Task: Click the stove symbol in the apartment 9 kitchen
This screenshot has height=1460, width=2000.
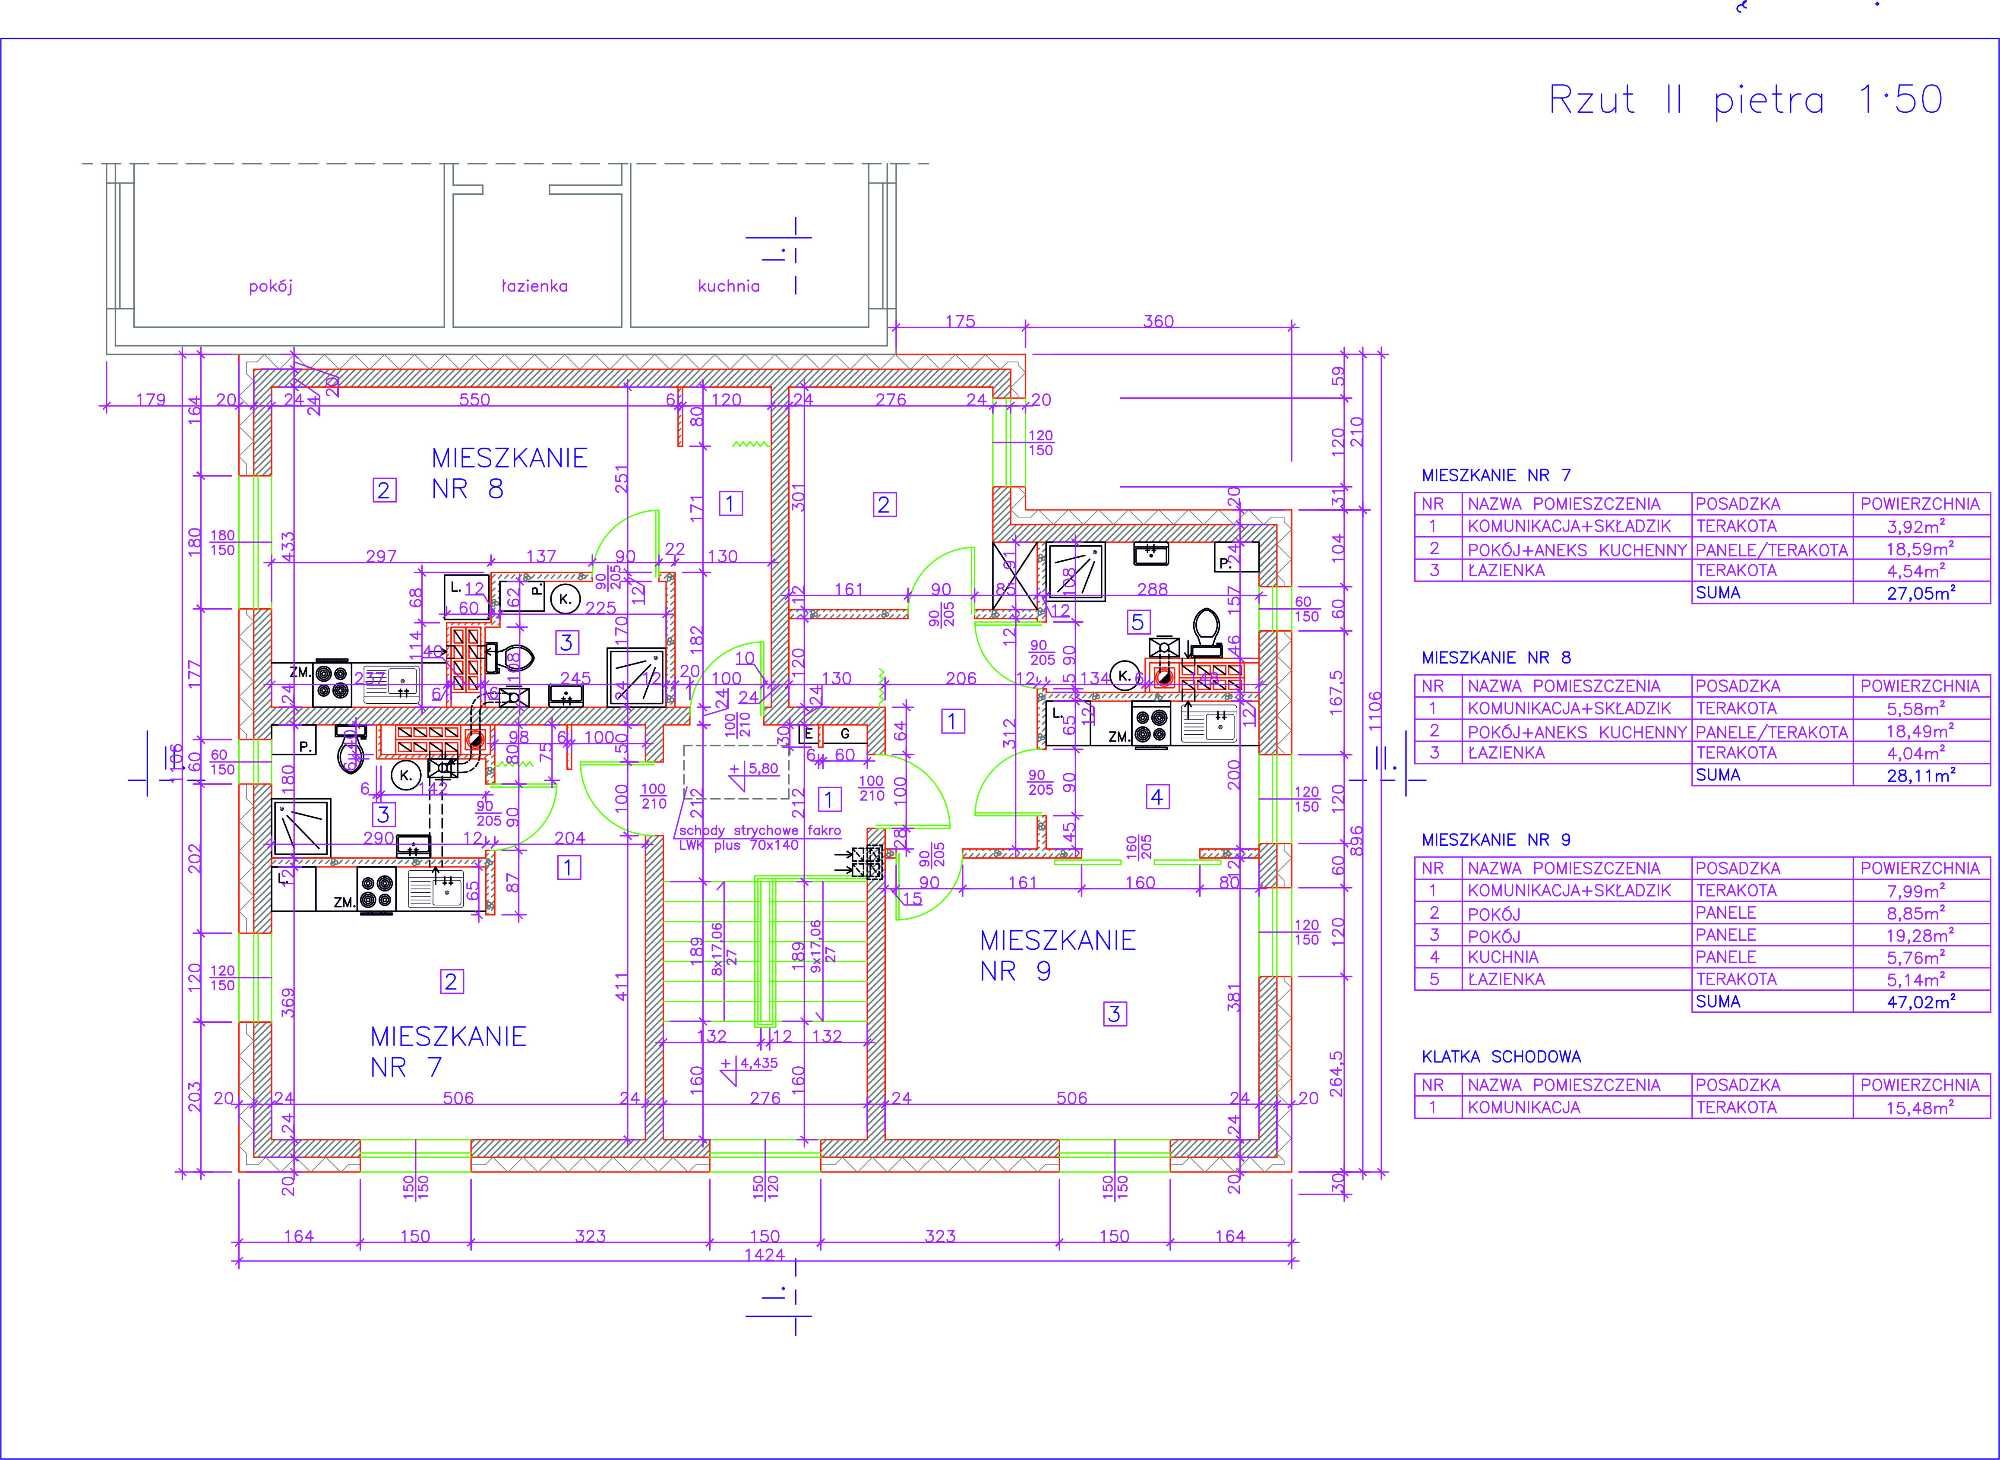Action: [1151, 724]
